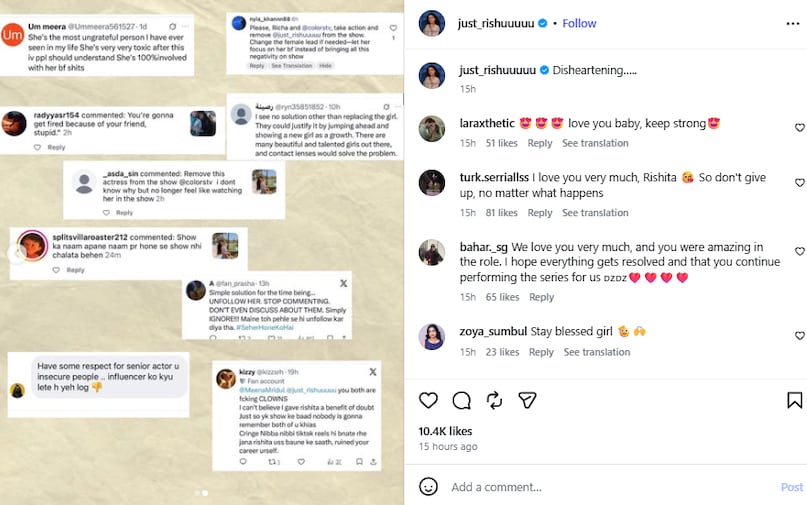Image resolution: width=807 pixels, height=505 pixels.
Task: Like turk.serriallss's comment heart
Action: click(x=799, y=183)
